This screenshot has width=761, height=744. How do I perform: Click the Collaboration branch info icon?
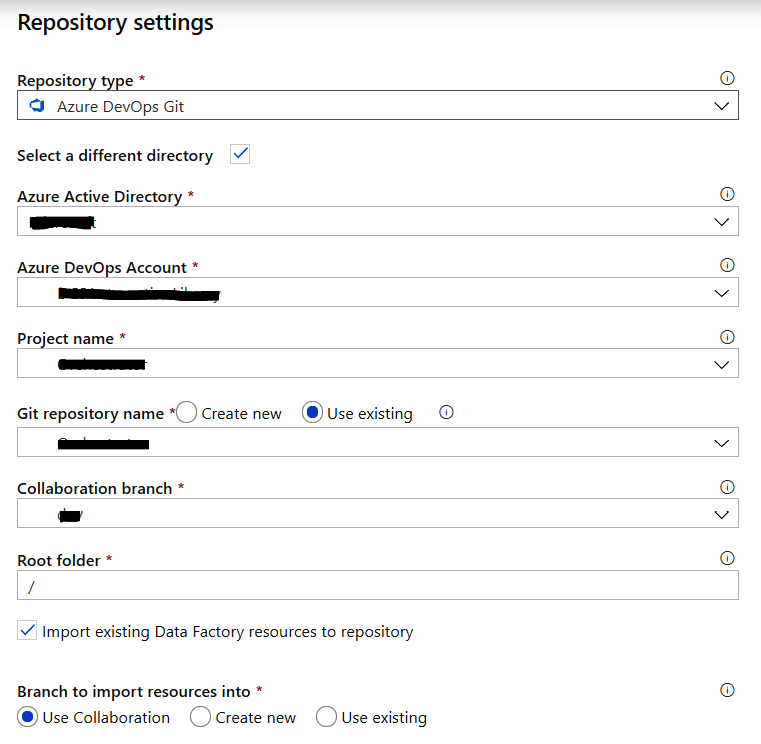(x=727, y=487)
